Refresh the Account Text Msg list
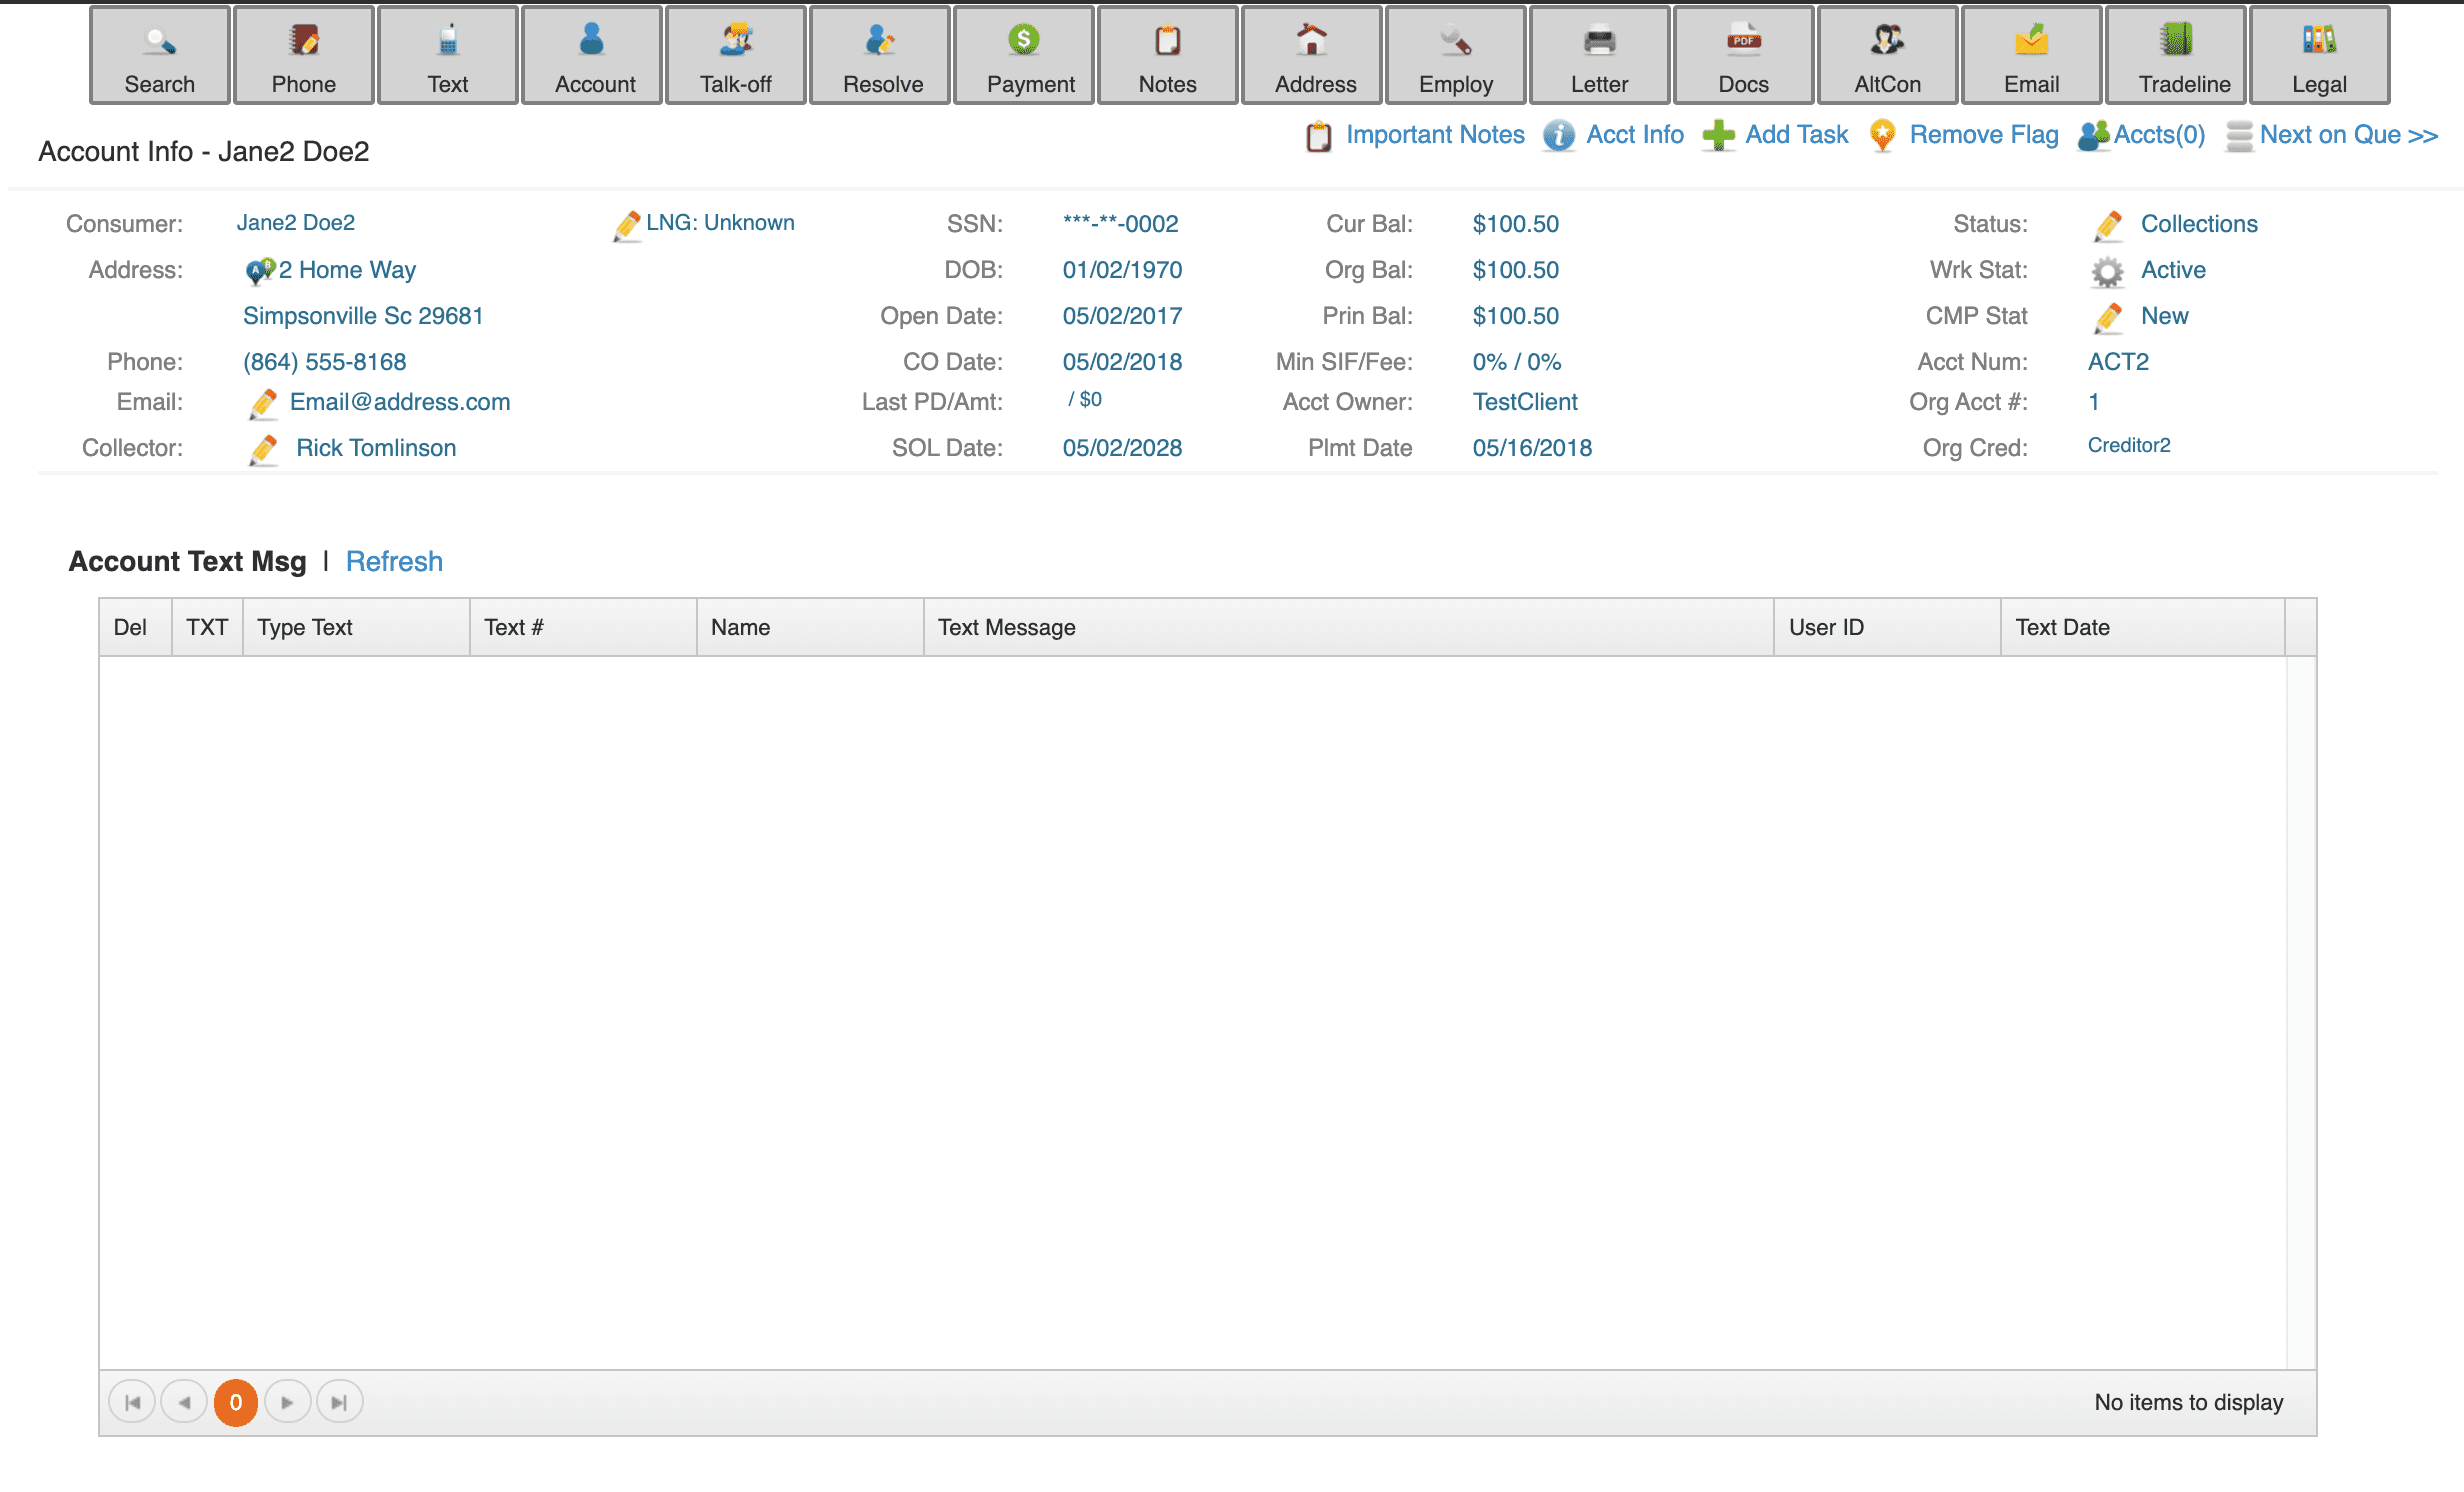 [x=394, y=562]
